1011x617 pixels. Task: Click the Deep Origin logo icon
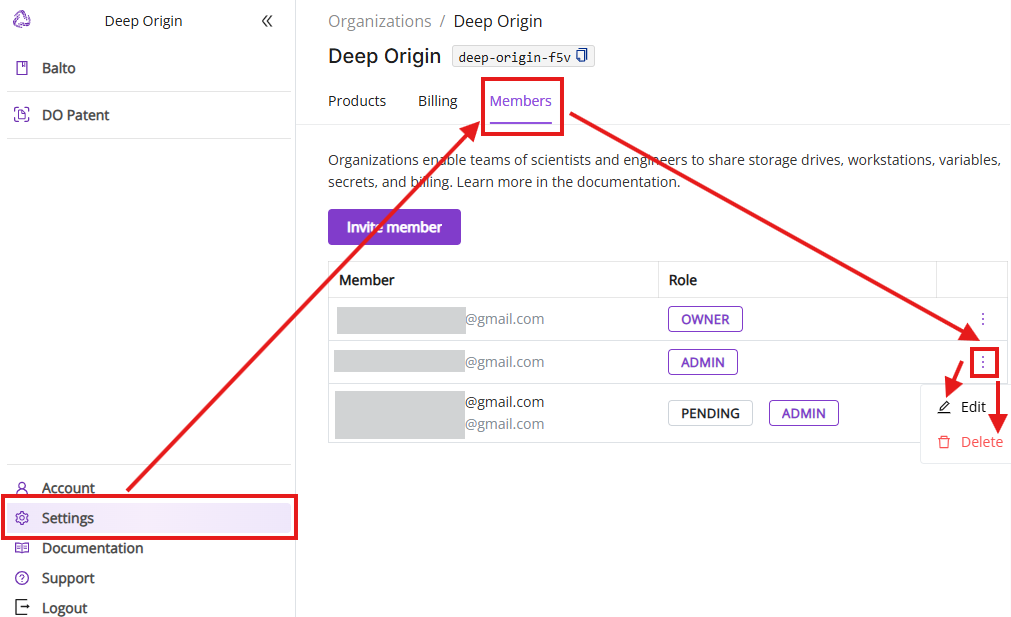(x=21, y=19)
